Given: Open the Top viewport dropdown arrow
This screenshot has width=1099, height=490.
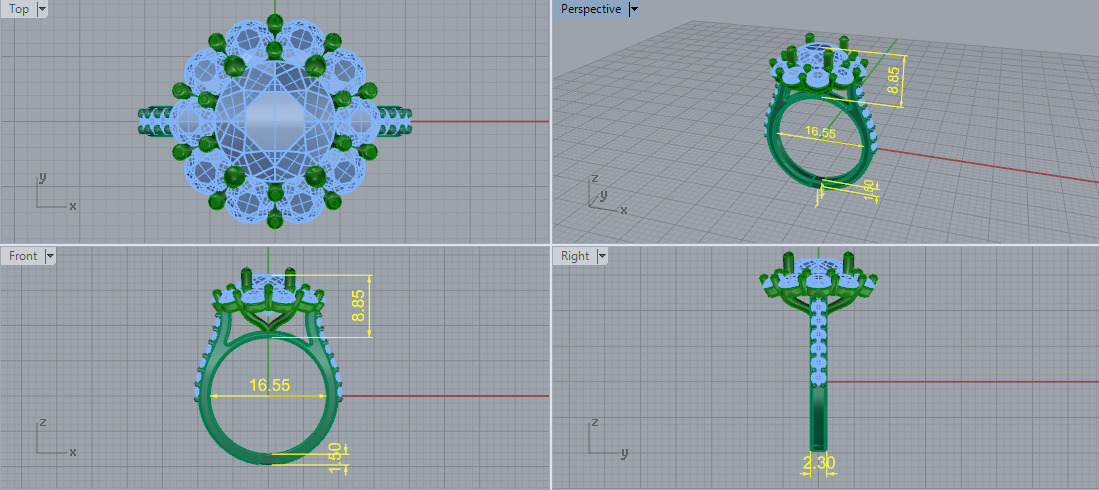Looking at the screenshot, I should point(41,9).
